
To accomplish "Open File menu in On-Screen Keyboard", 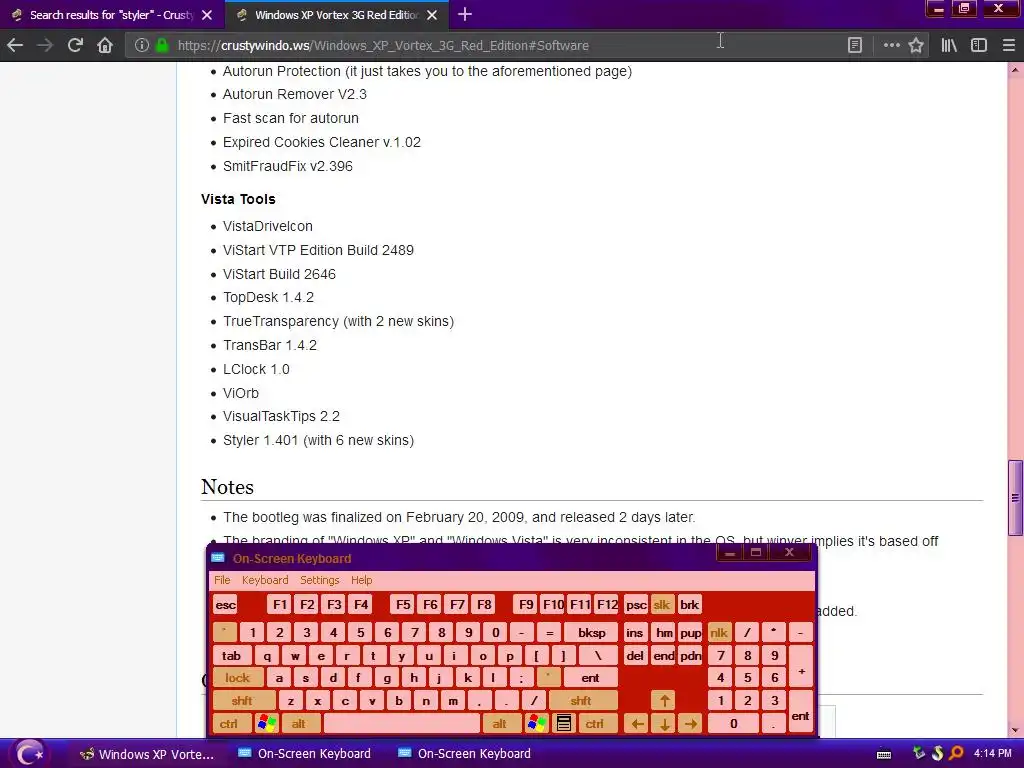I will pos(222,580).
